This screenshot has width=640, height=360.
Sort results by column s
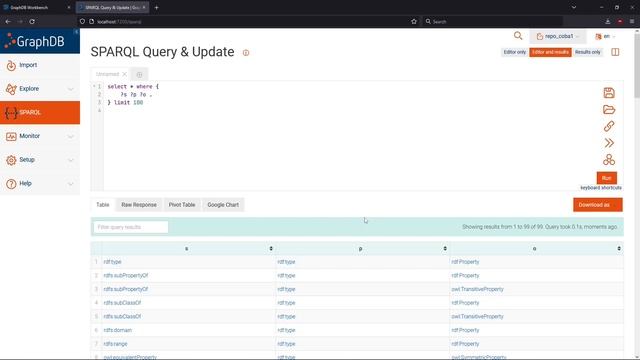(271, 249)
